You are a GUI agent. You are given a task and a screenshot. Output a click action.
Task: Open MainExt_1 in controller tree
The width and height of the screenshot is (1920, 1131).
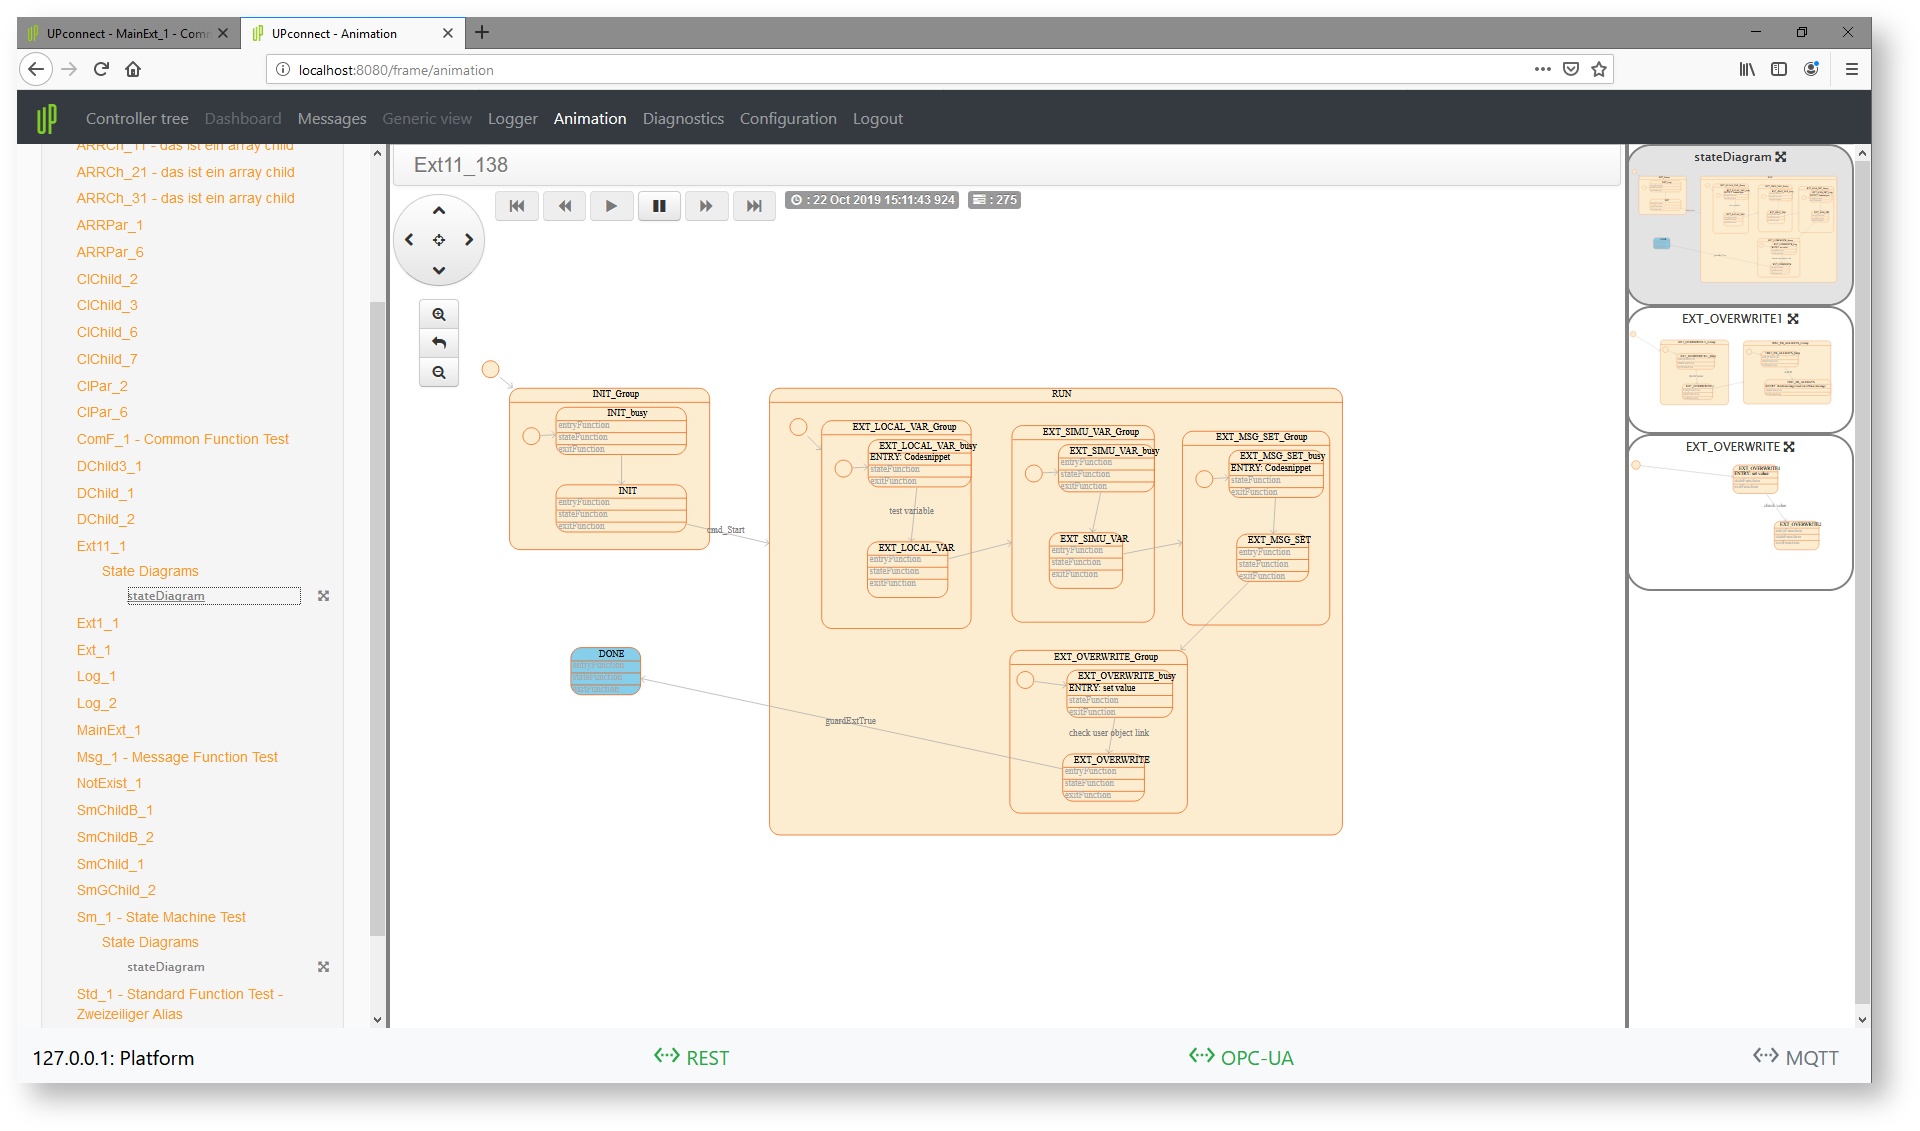(108, 730)
